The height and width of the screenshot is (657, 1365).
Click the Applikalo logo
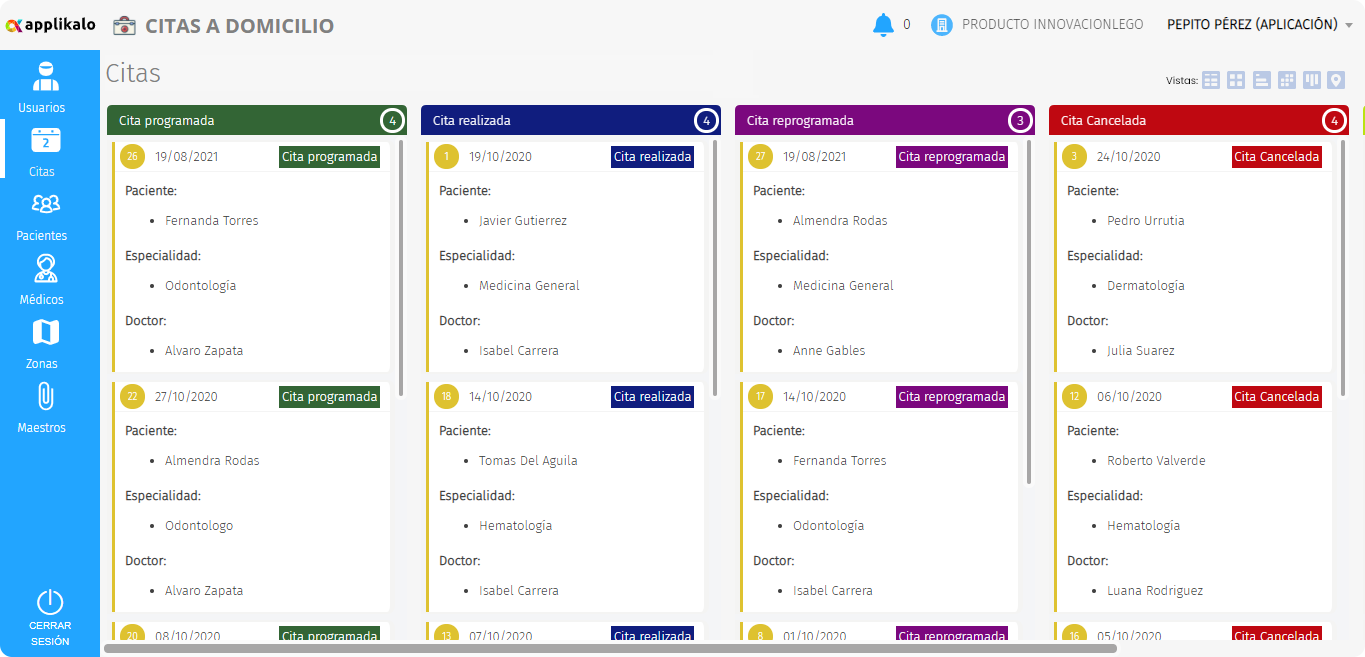tap(50, 24)
